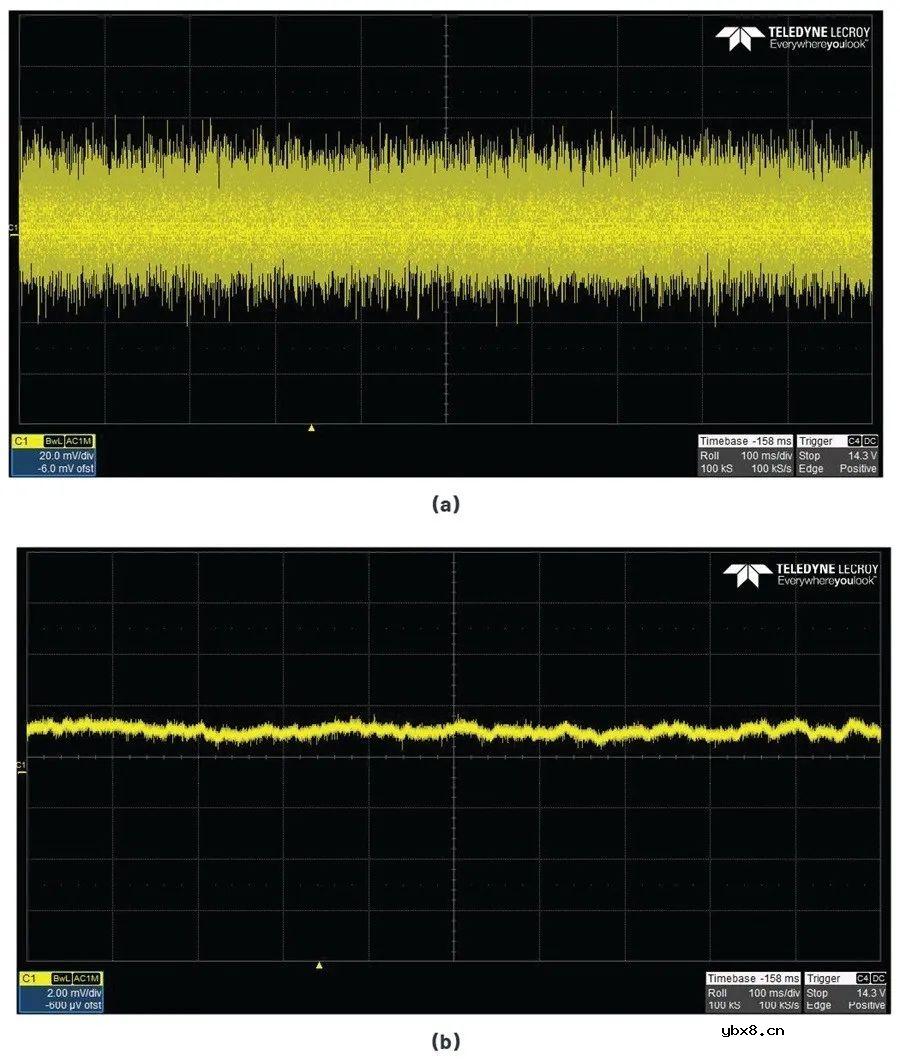This screenshot has width=900, height=1061.
Task: Open the Timebase -158 ms descriptor in top scope
Action: click(745, 455)
